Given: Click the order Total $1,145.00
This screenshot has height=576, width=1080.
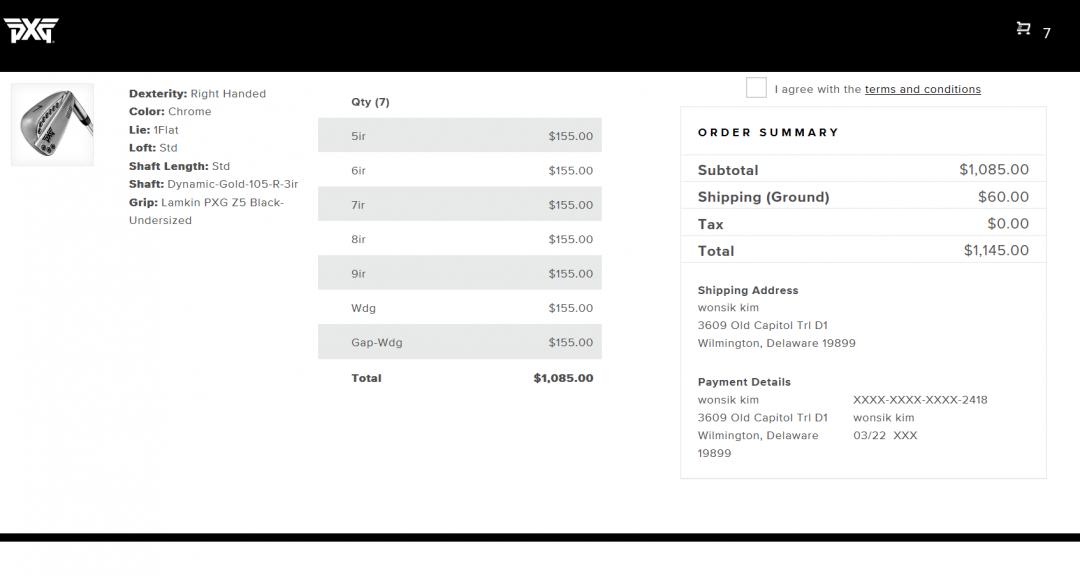Looking at the screenshot, I should coord(995,250).
